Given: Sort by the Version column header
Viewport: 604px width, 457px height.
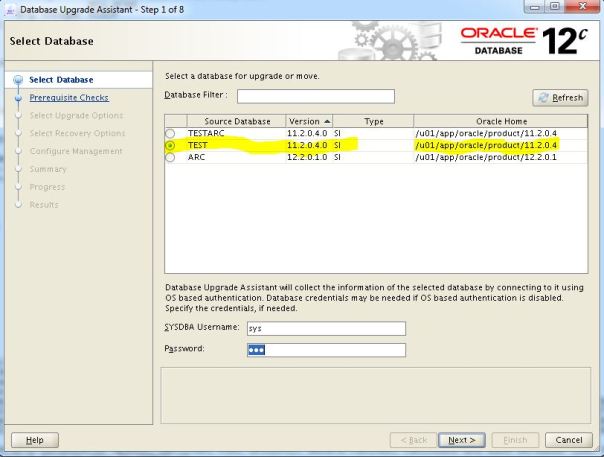Looking at the screenshot, I should (309, 121).
